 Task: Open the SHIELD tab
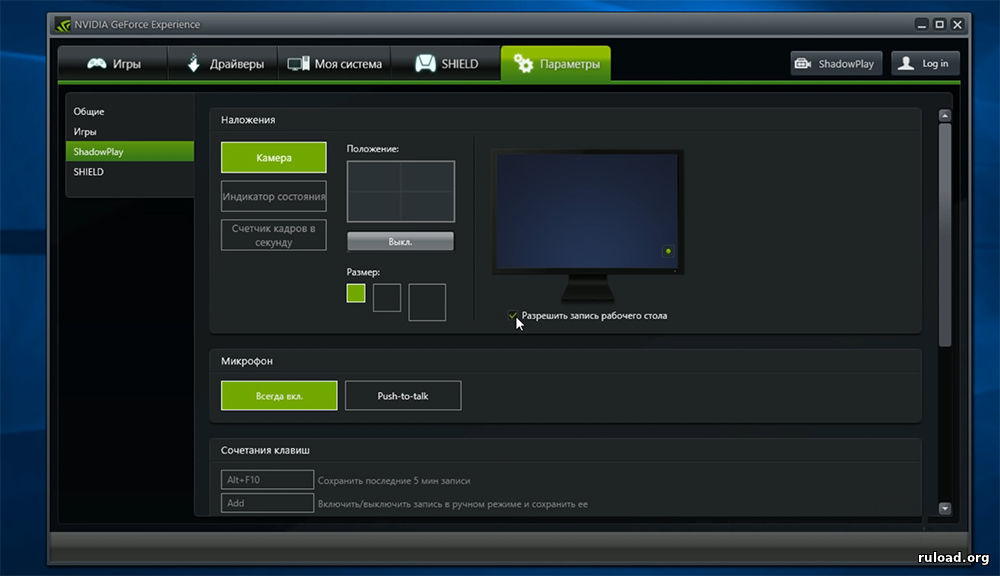click(x=446, y=63)
